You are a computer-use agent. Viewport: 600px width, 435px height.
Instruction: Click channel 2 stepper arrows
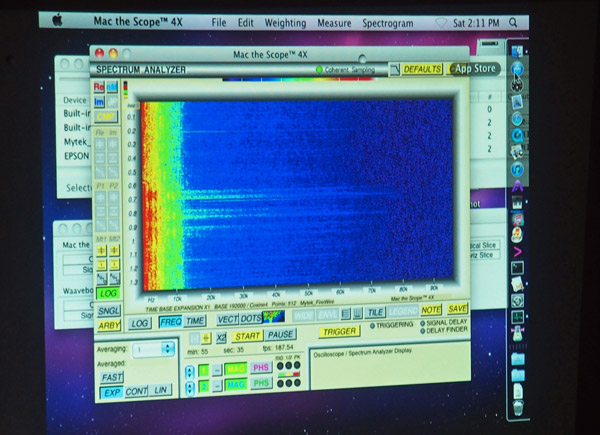point(190,389)
